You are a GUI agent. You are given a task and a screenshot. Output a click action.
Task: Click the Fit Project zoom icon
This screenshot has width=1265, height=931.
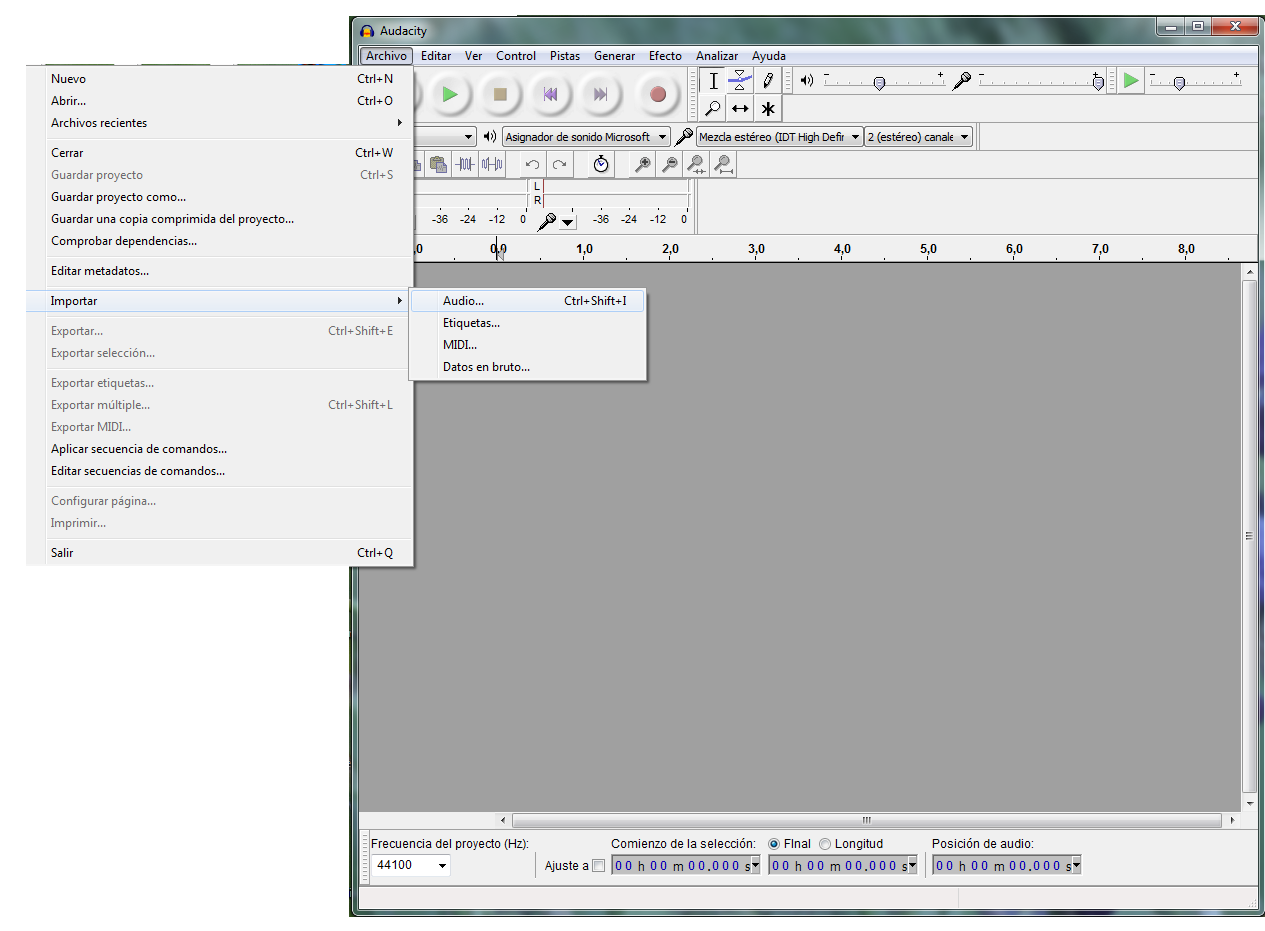[x=724, y=164]
